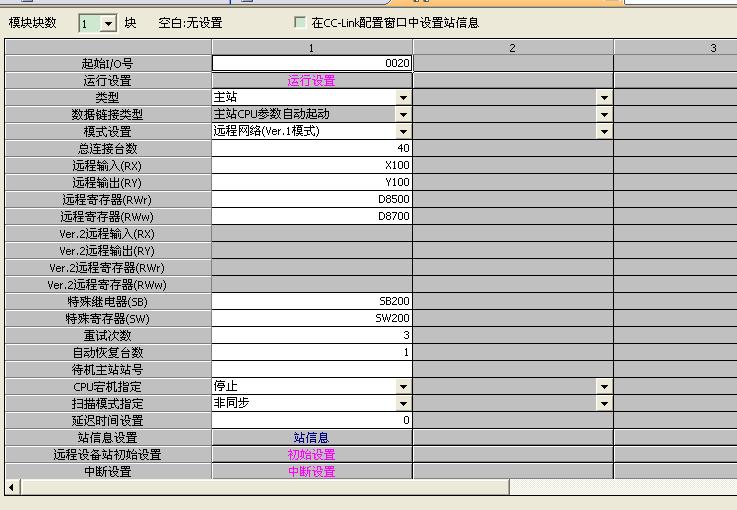Click the column 2 header
The height and width of the screenshot is (510, 737).
(512, 47)
